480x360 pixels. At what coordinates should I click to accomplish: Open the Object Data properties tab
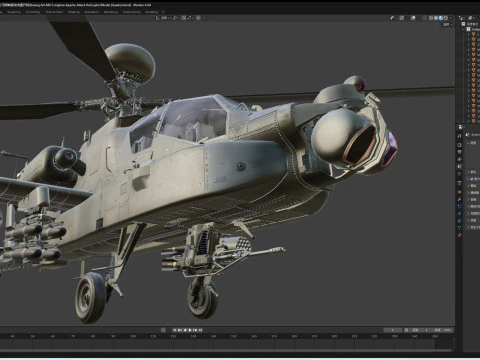(x=459, y=227)
